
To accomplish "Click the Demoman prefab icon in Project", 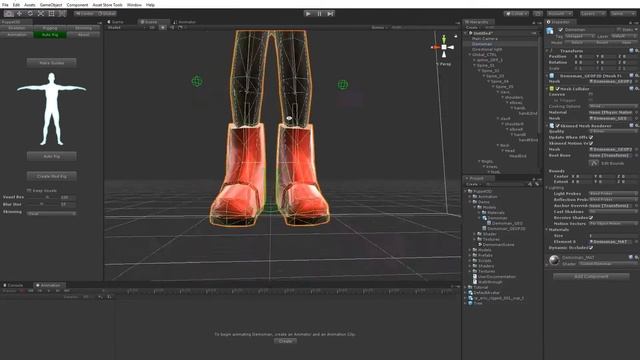I will click(484, 218).
